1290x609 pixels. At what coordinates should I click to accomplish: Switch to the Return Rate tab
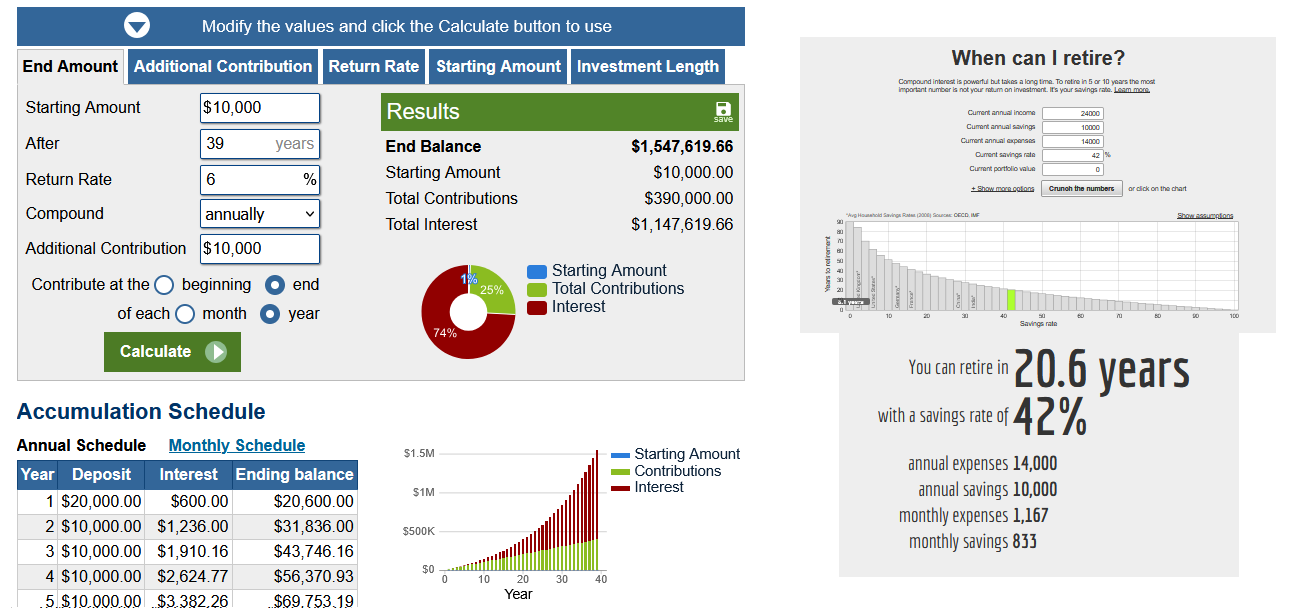tap(374, 67)
